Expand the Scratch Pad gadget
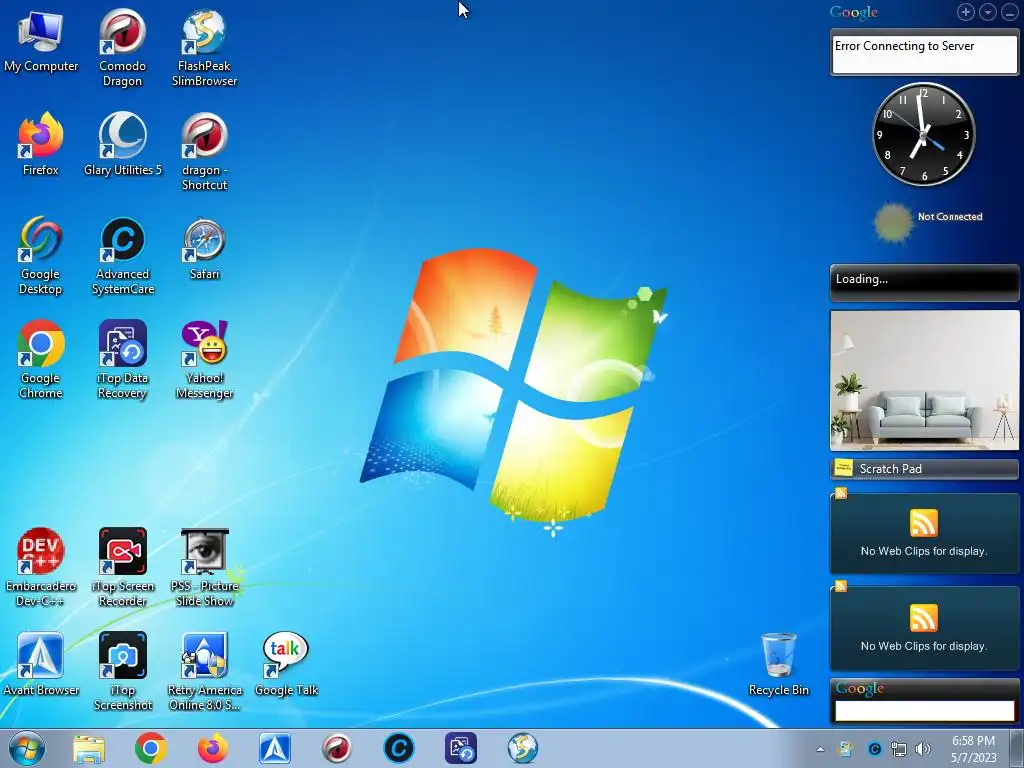1024x768 pixels. (x=924, y=469)
